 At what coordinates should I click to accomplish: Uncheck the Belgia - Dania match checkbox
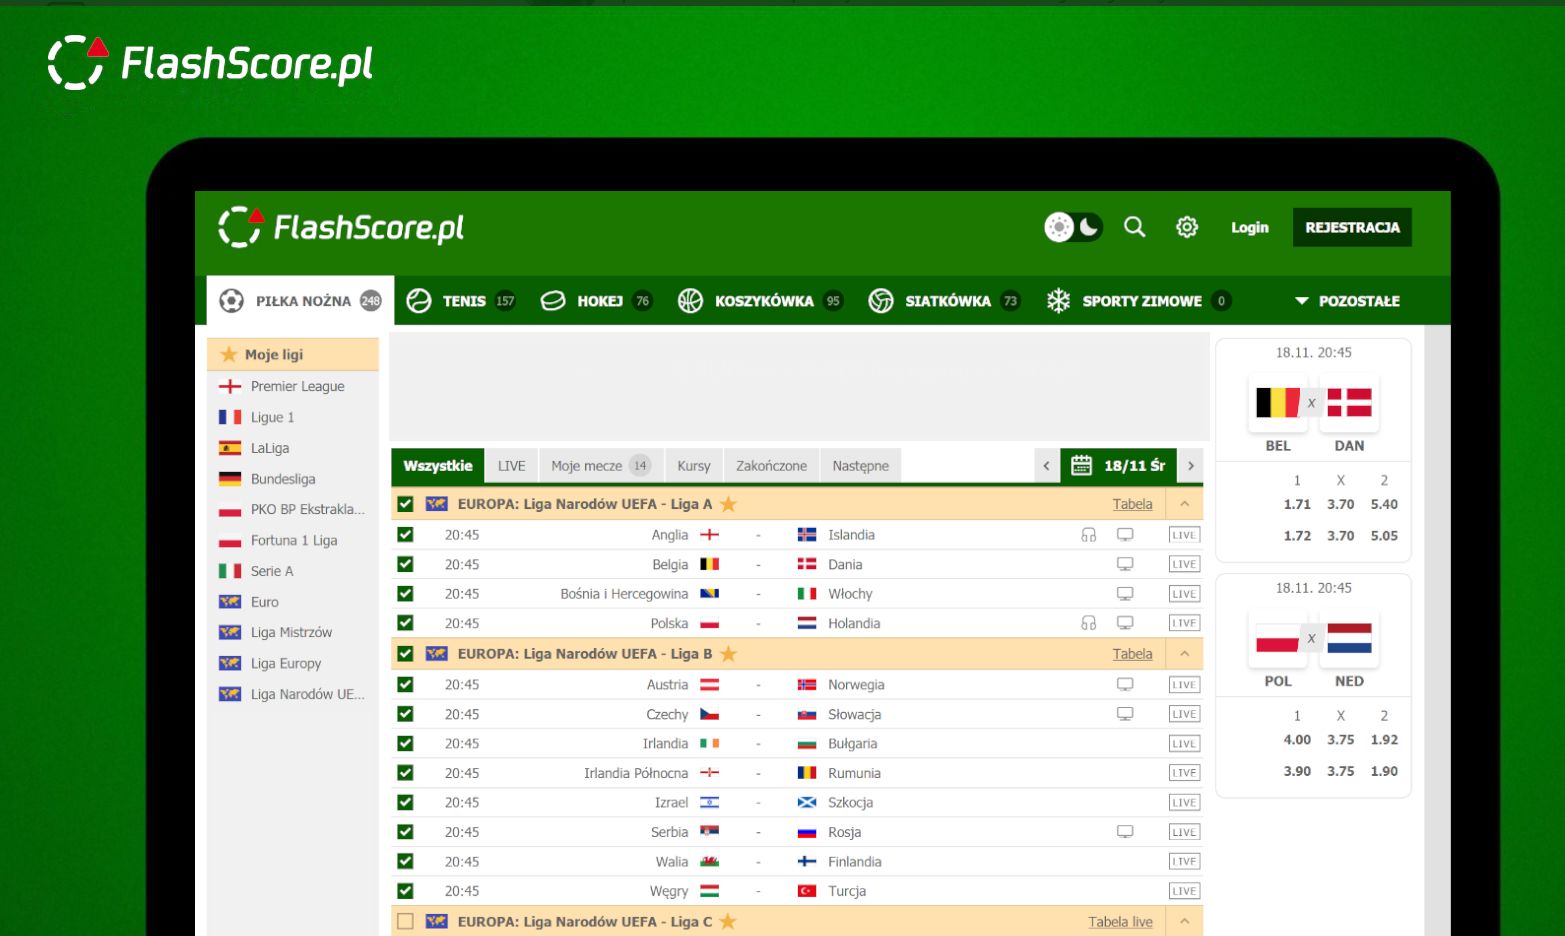coord(405,564)
